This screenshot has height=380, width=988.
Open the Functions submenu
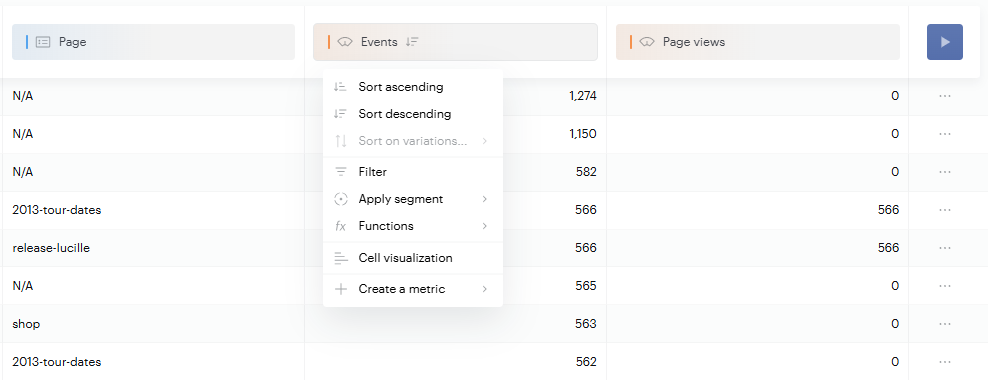[x=413, y=226]
